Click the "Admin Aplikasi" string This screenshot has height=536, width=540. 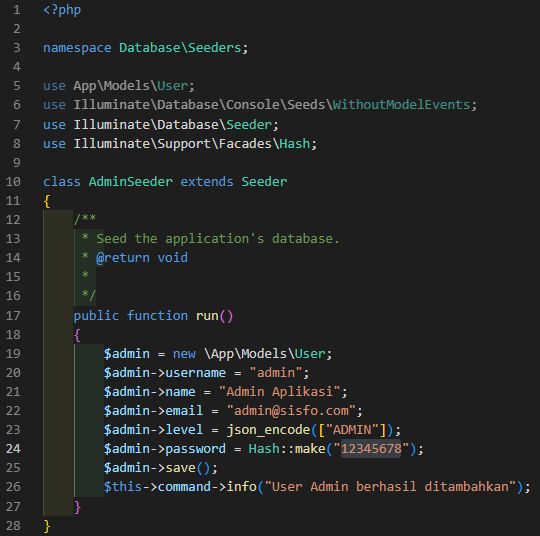(280, 392)
